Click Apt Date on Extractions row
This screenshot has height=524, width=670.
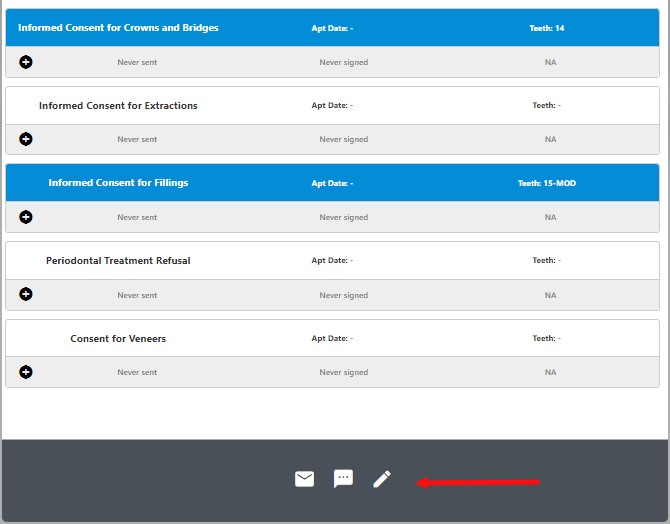tap(332, 106)
